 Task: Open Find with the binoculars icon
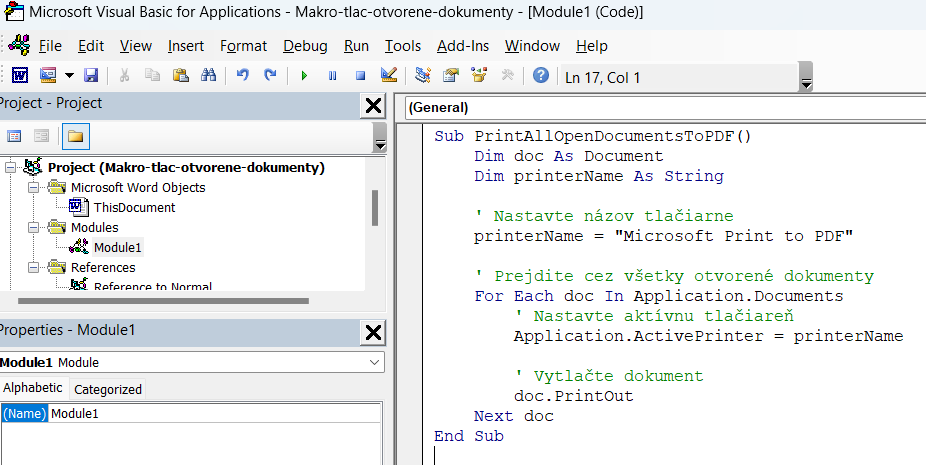[209, 76]
